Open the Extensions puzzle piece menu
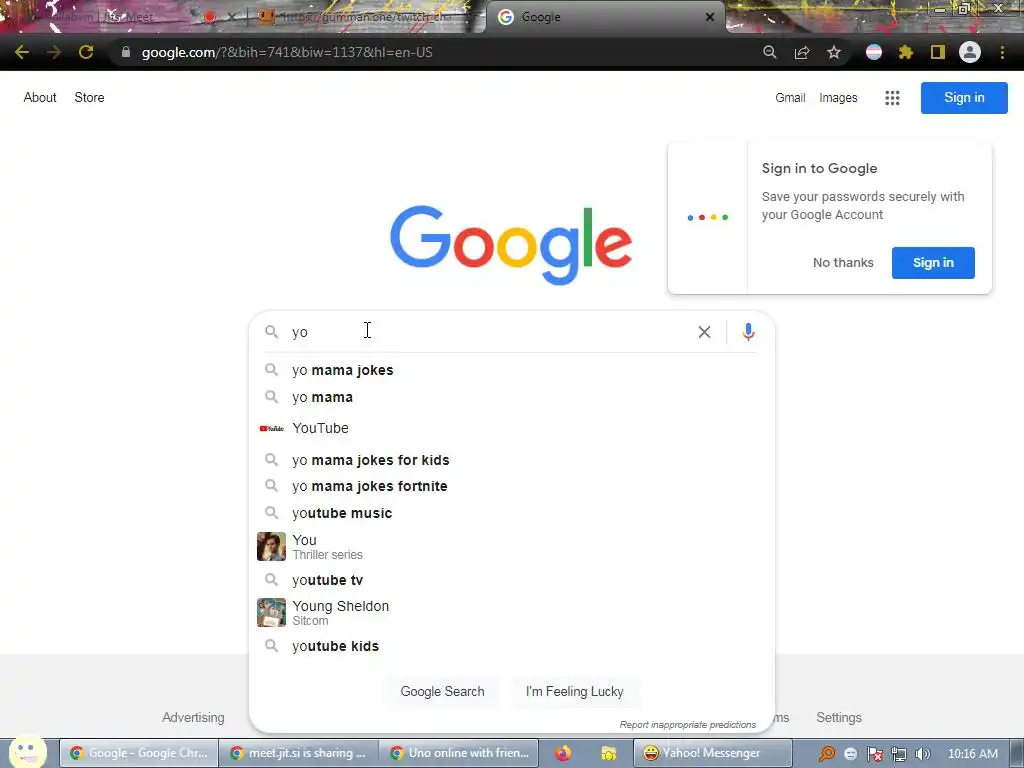 906,52
